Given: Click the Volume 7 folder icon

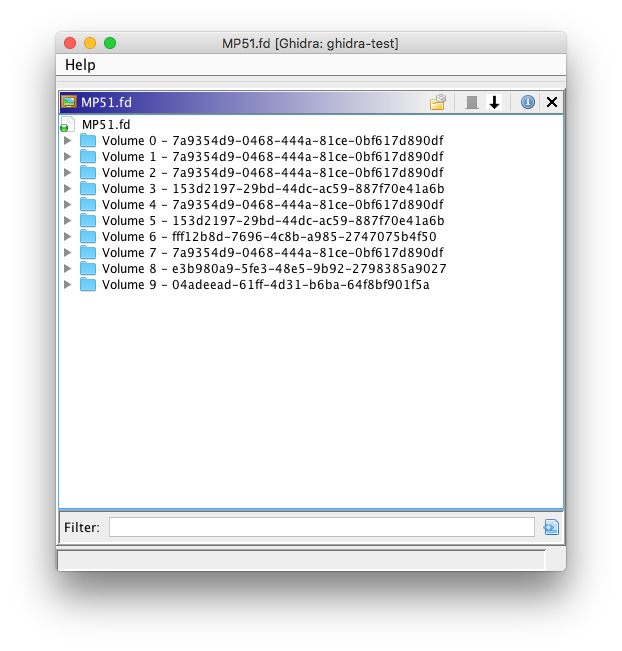Looking at the screenshot, I should [88, 252].
